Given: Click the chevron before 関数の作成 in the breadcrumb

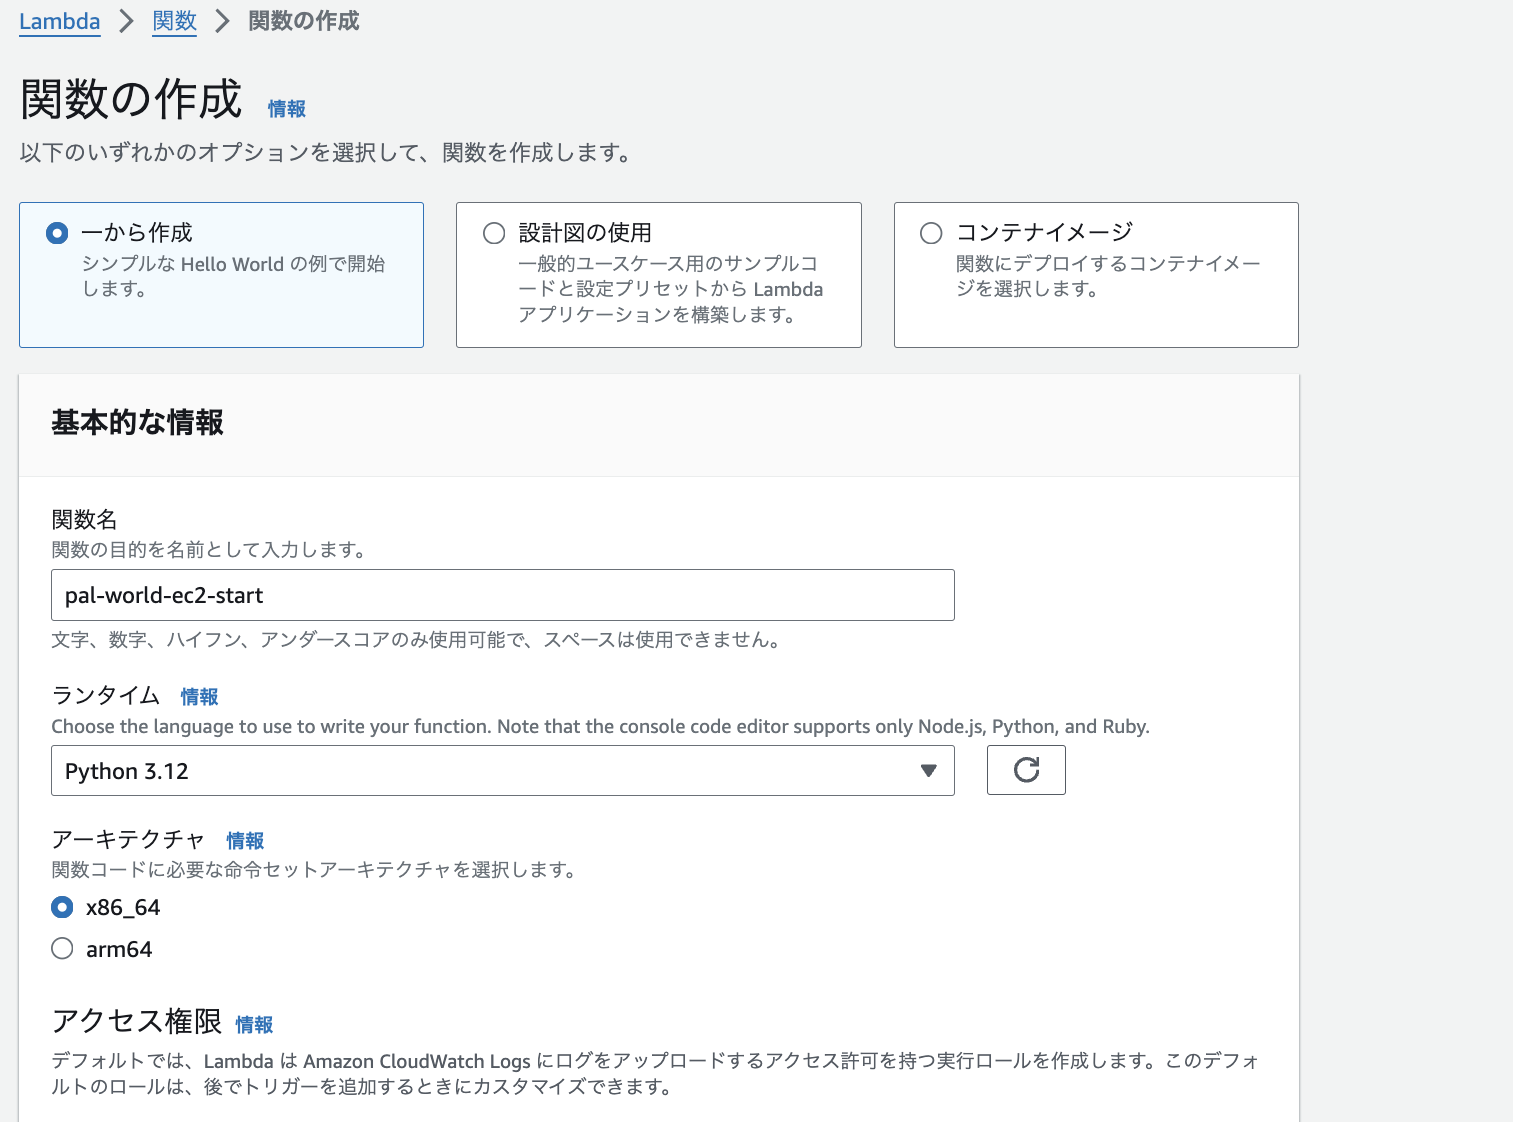Looking at the screenshot, I should (222, 21).
